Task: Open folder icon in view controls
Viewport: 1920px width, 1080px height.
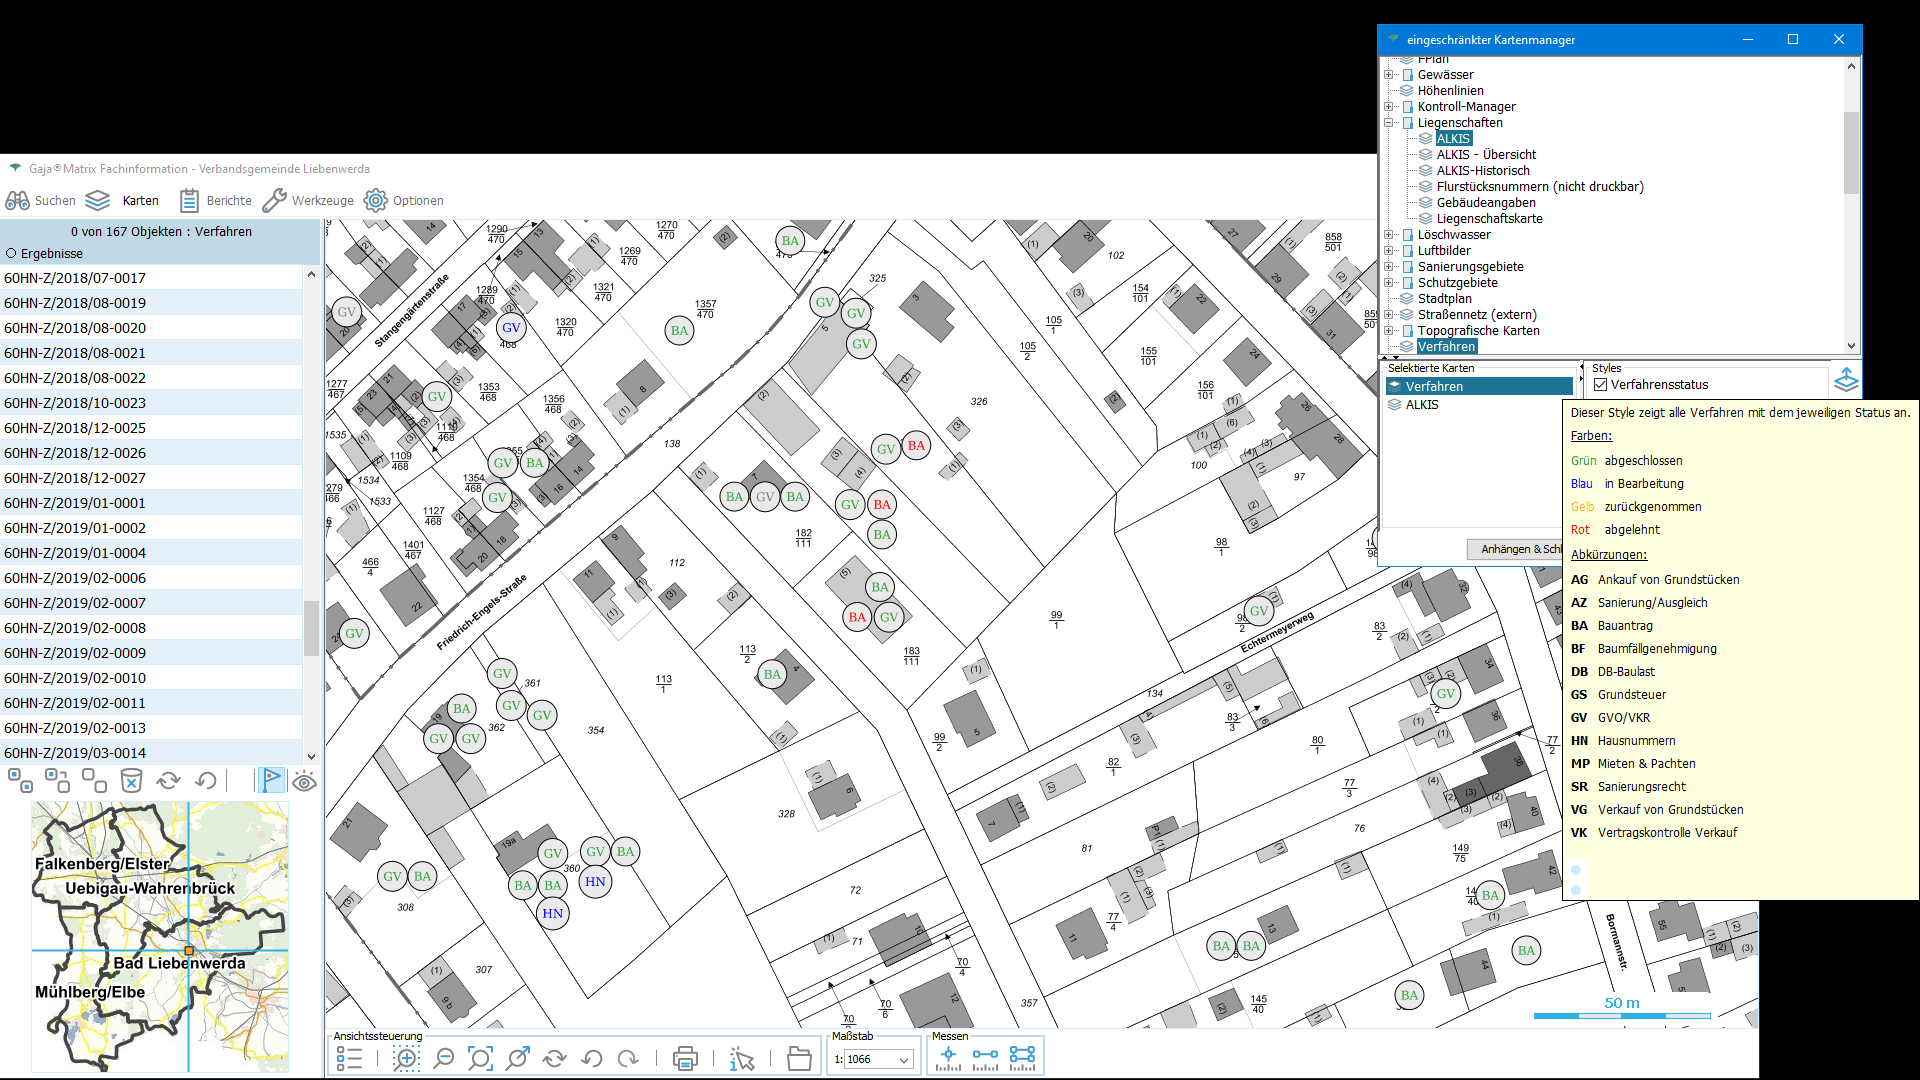Action: click(799, 1058)
